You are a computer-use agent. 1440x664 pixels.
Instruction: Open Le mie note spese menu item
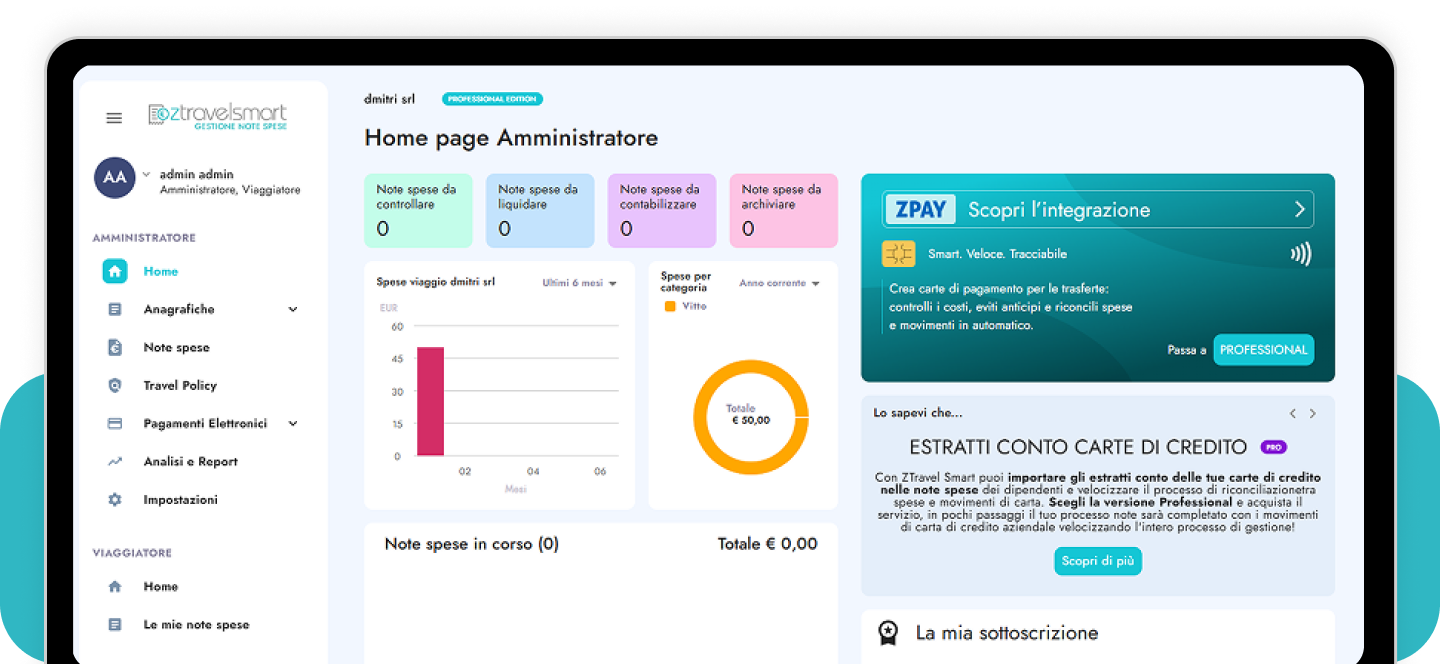click(196, 625)
